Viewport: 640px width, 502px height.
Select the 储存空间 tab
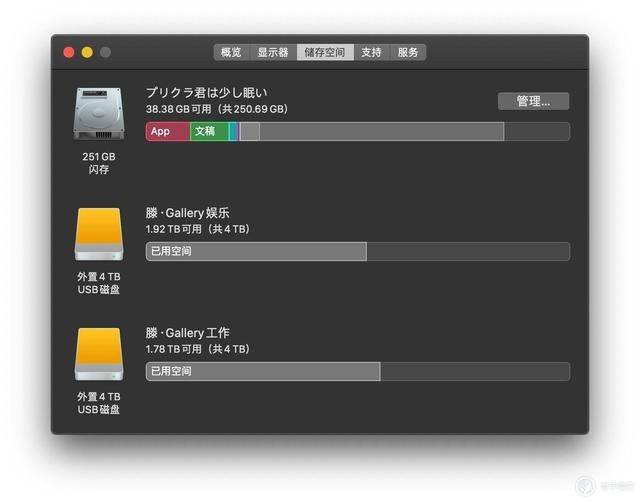(325, 52)
